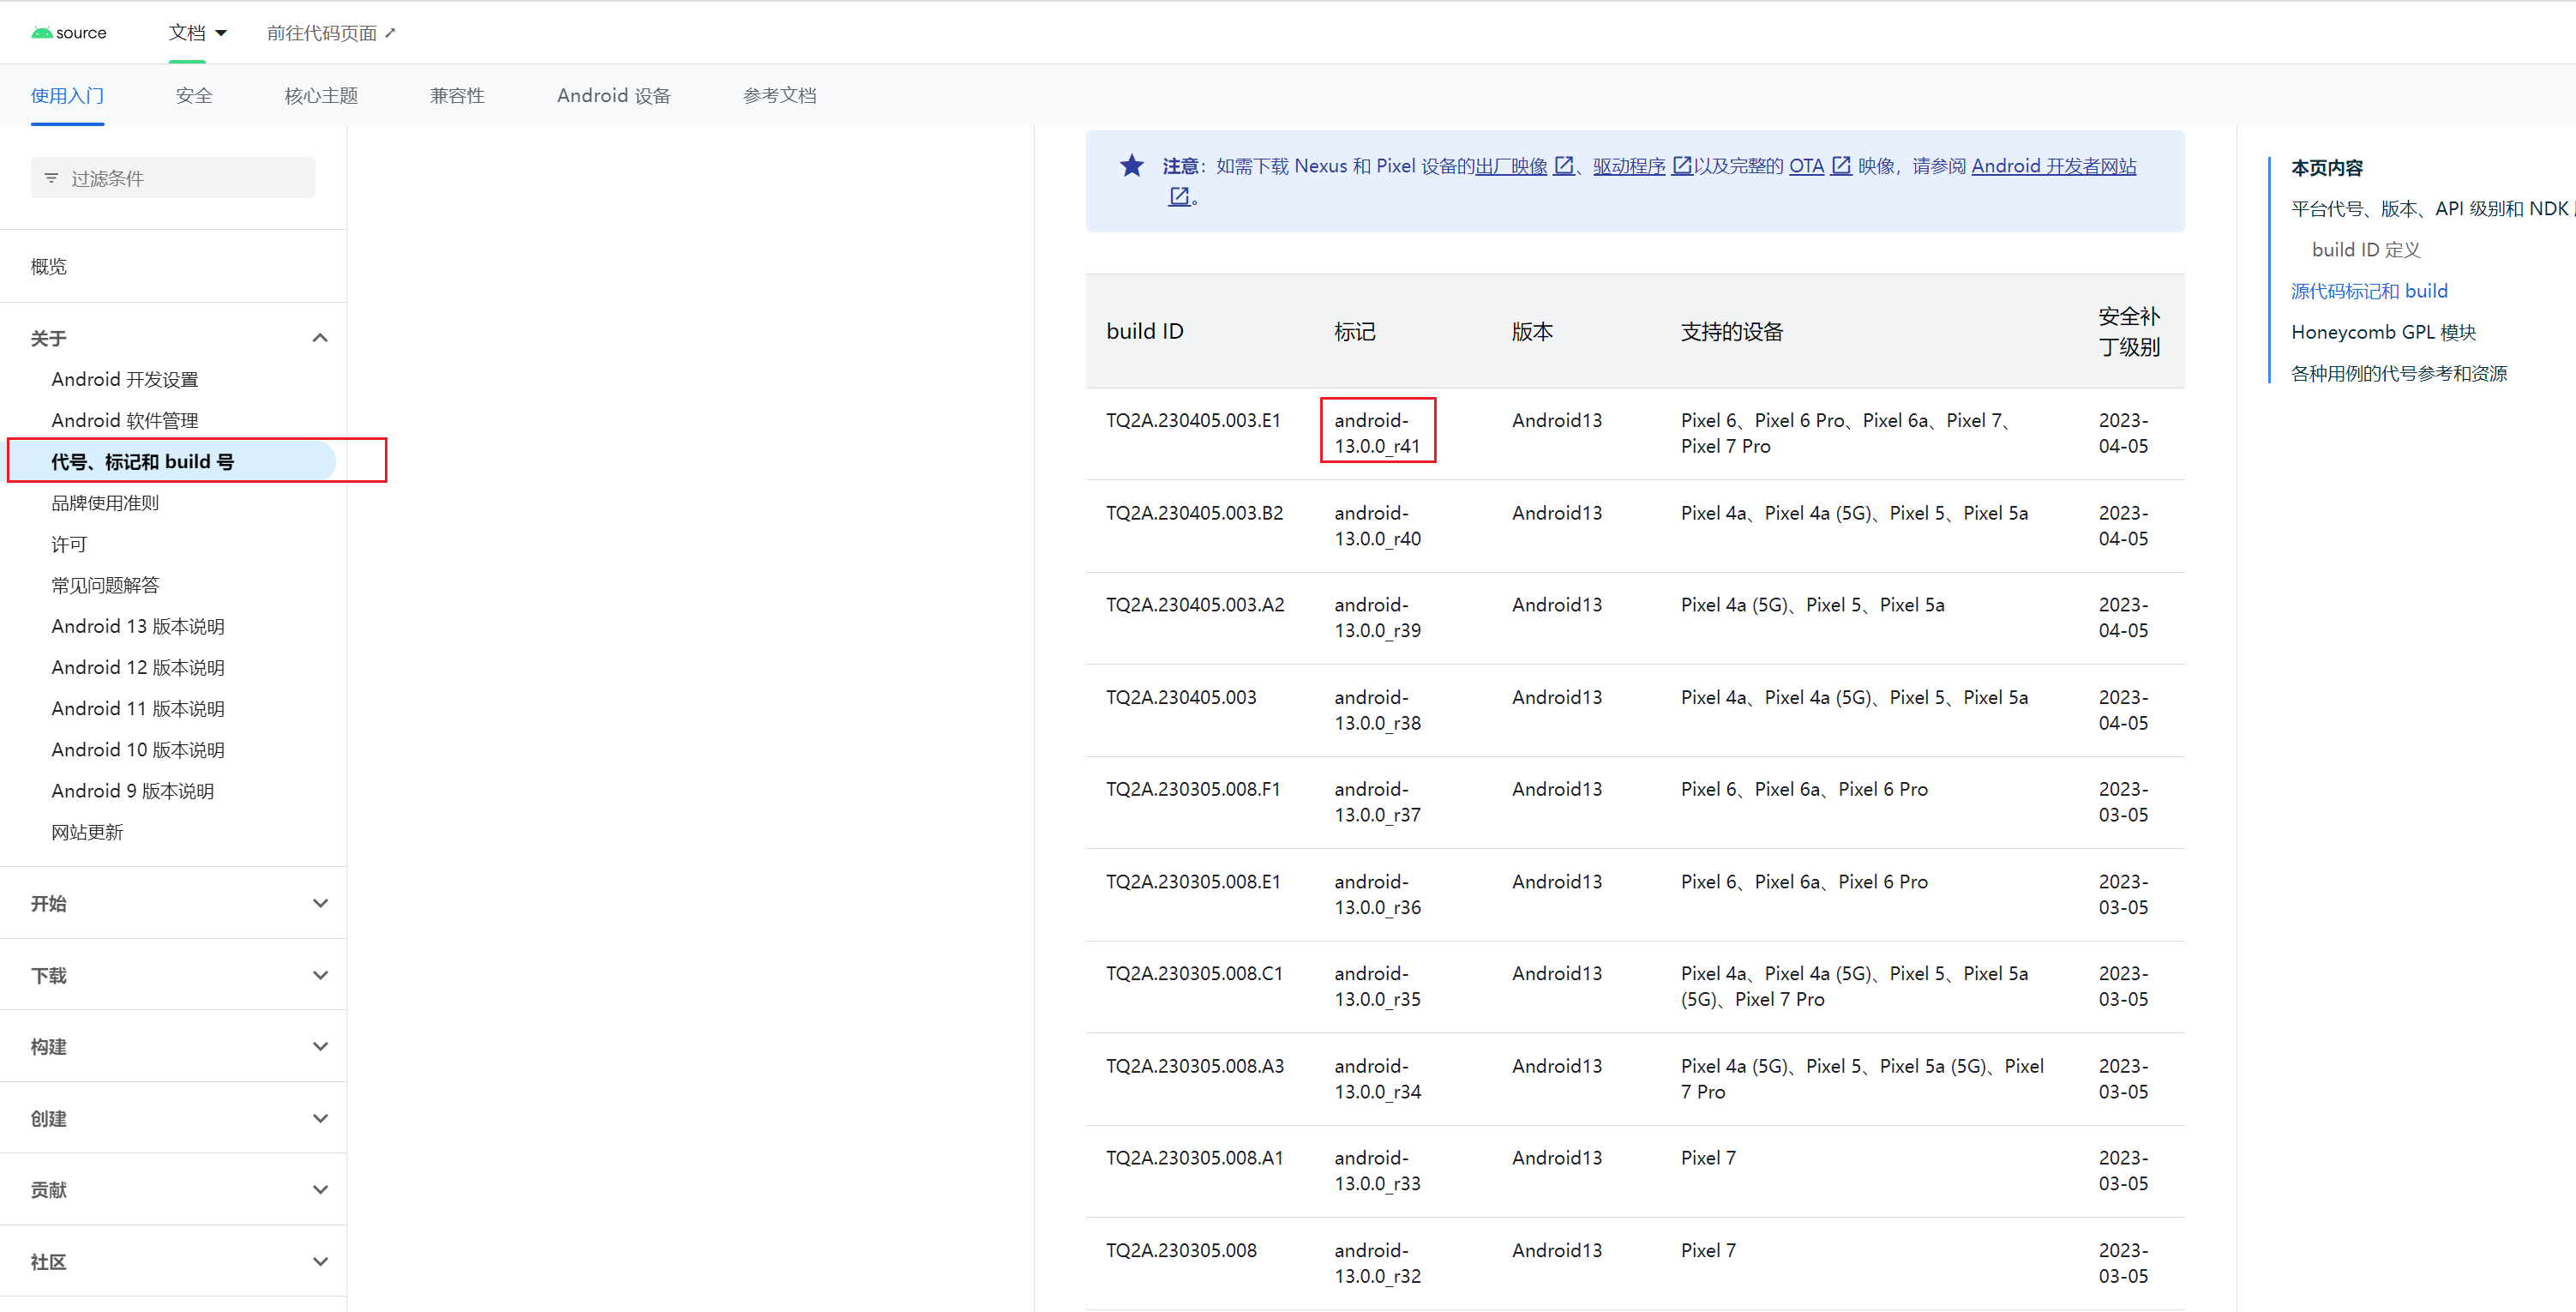
Task: Expand the 开始 sidebar section
Action: [320, 903]
